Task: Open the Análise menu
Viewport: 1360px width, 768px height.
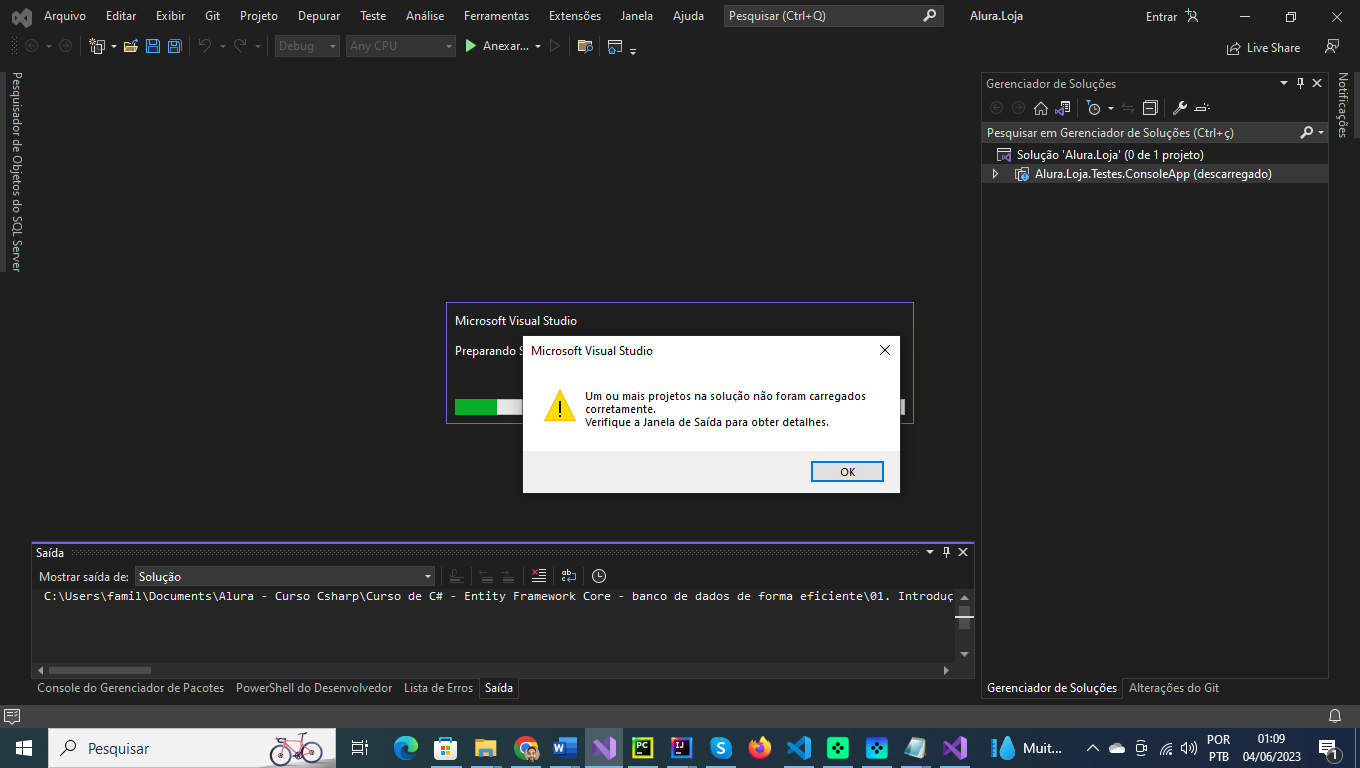Action: 425,16
